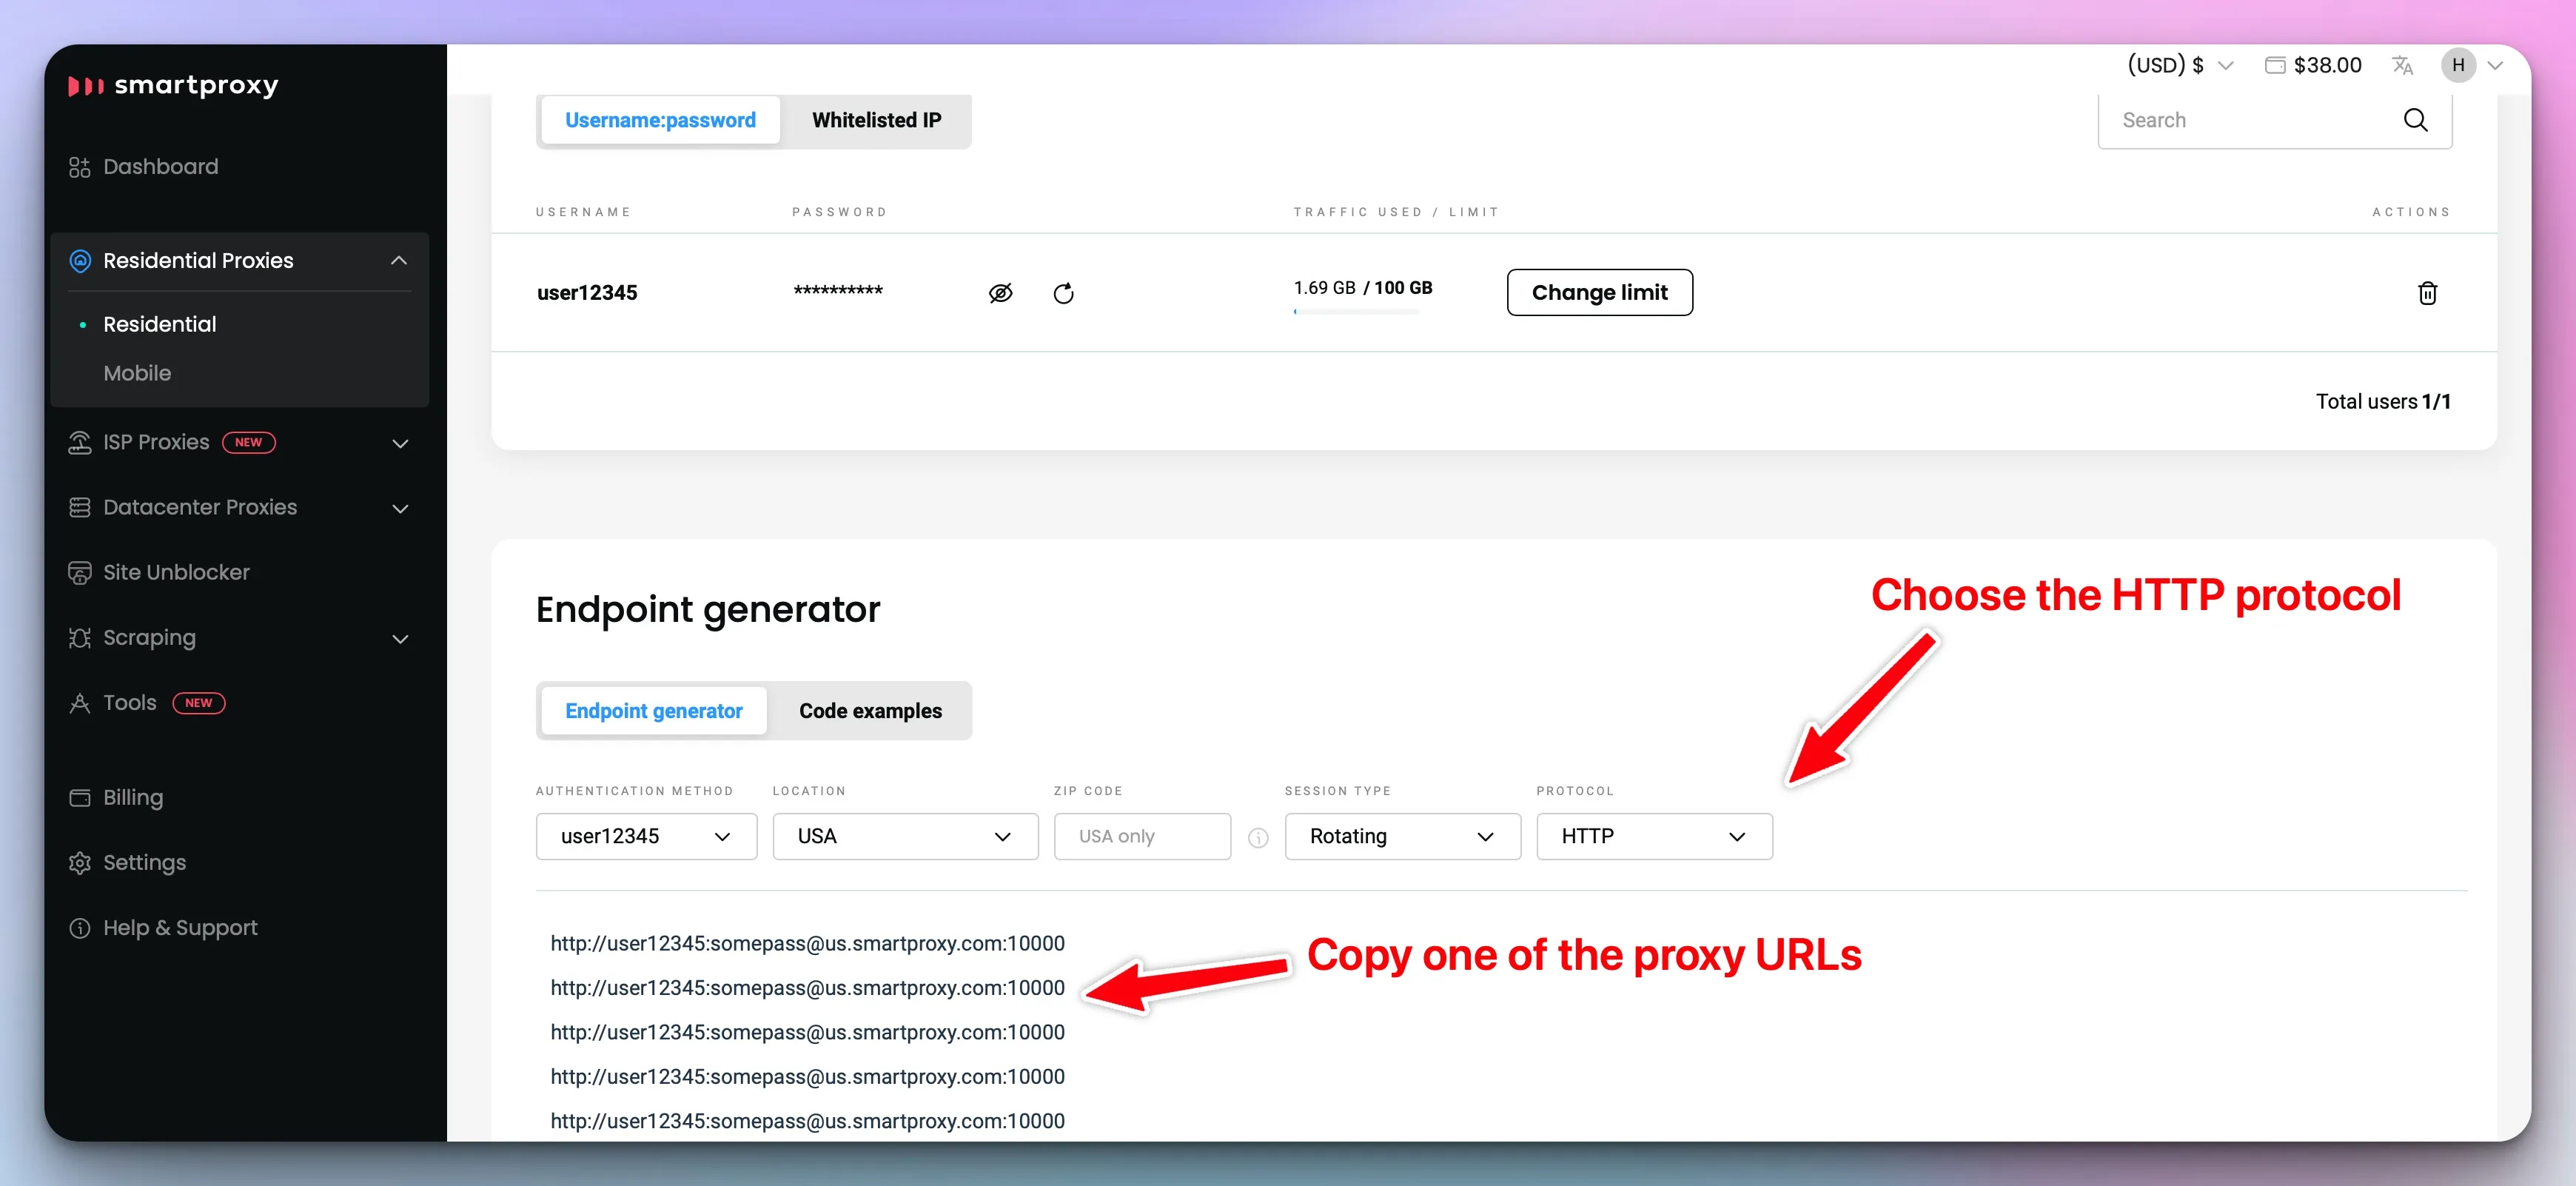Open the Session Type dropdown showing Rotating

coord(1401,836)
